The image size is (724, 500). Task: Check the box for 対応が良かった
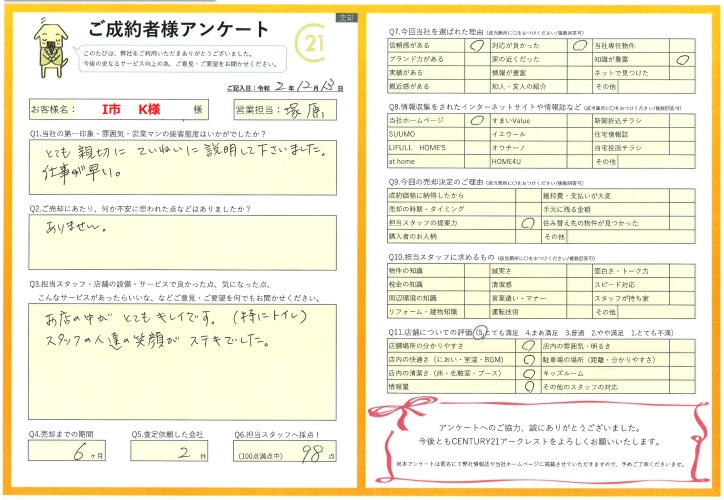coord(579,44)
